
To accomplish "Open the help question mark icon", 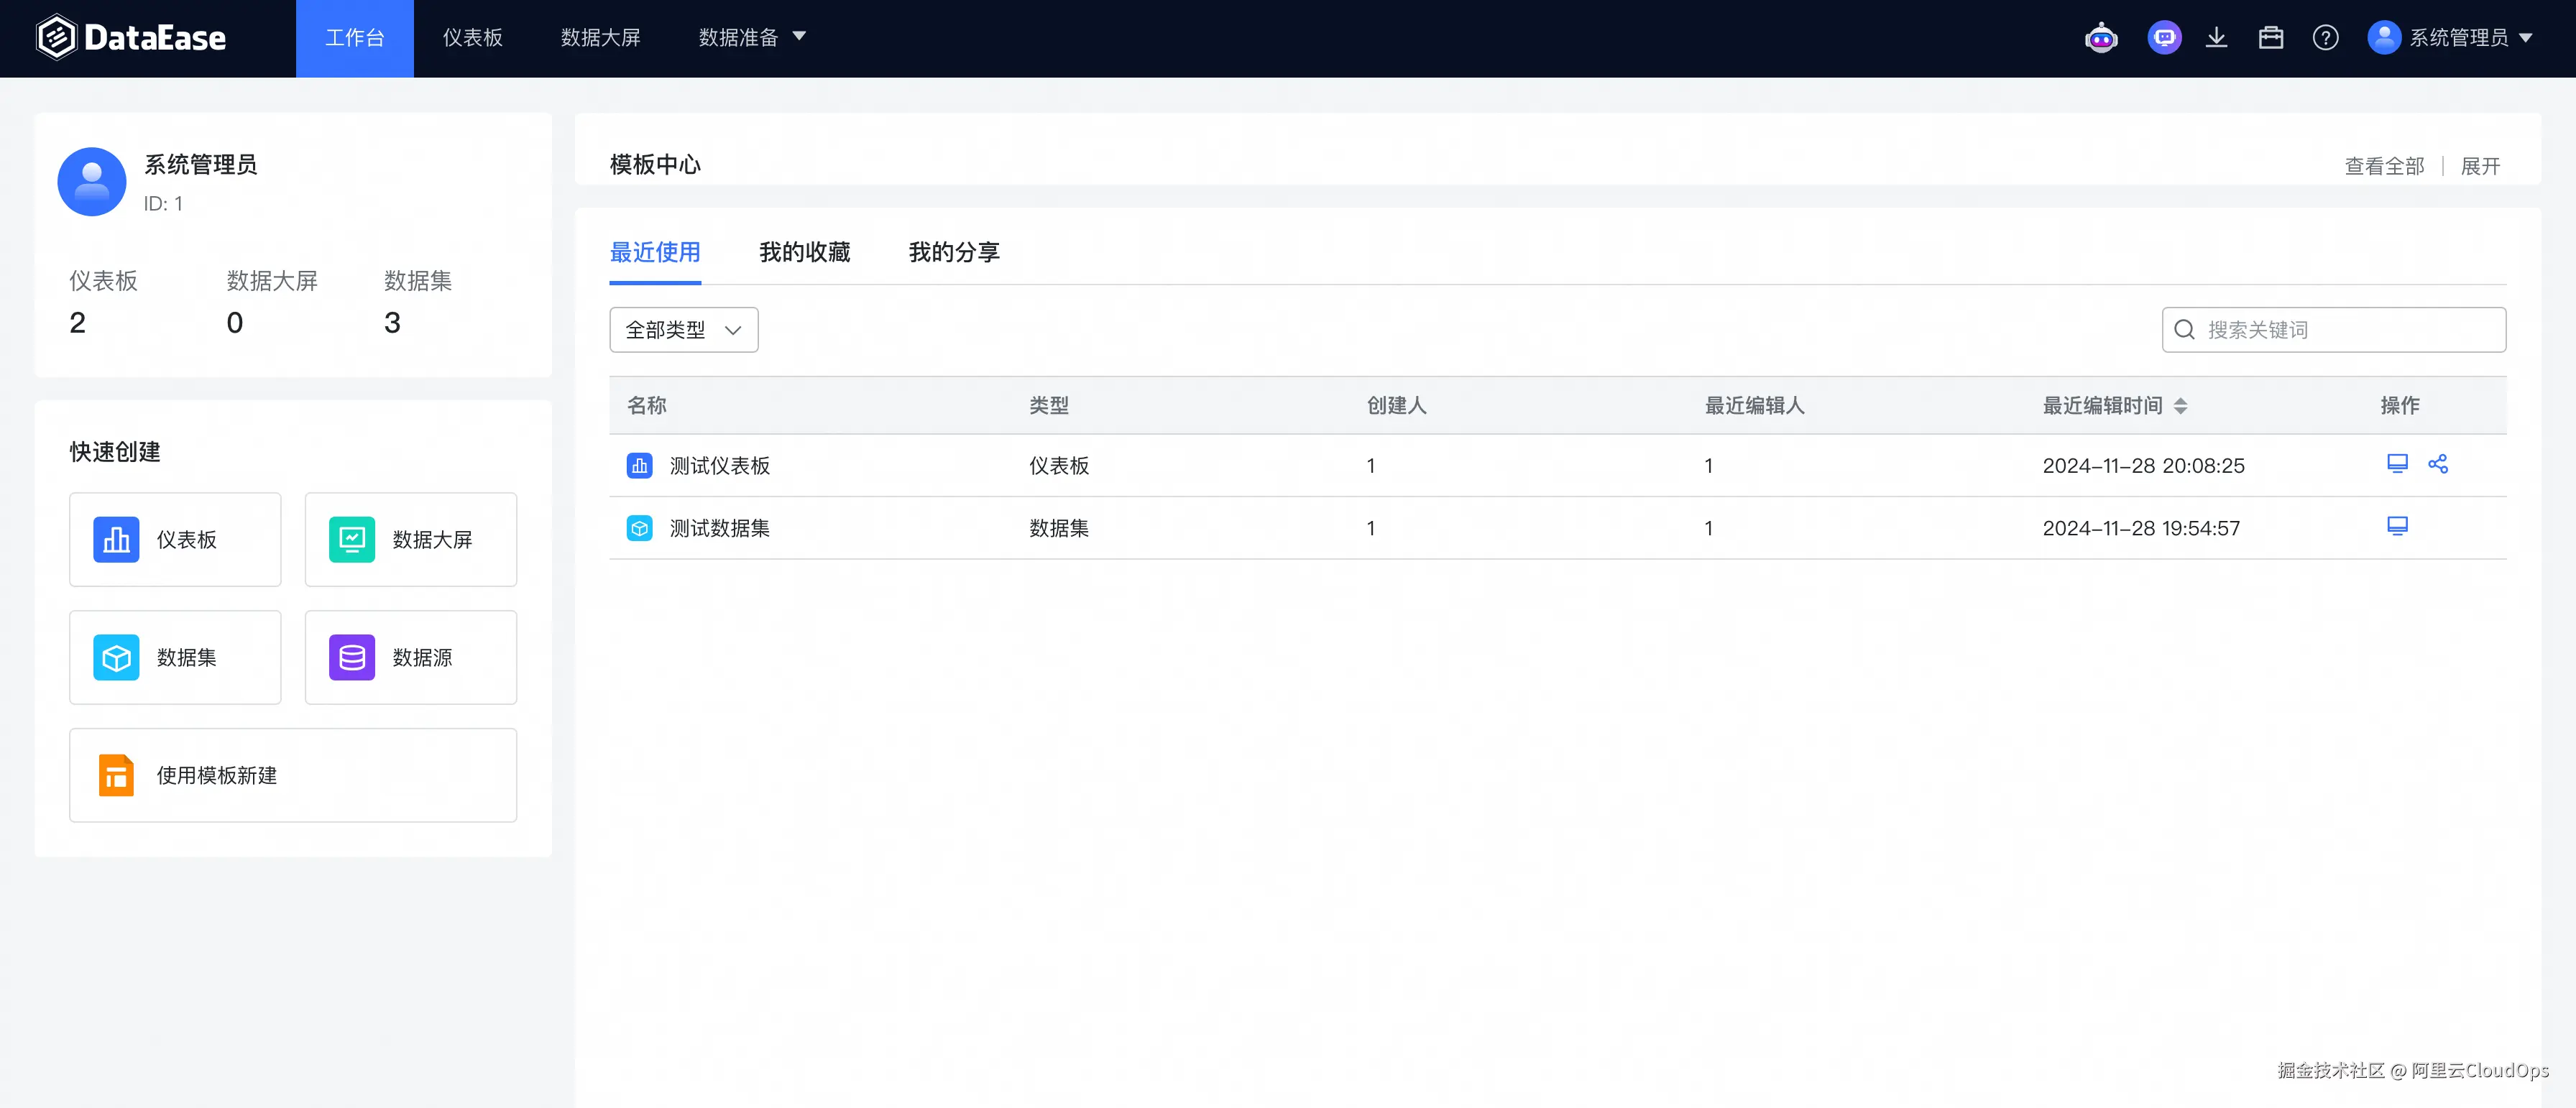I will coord(2325,38).
